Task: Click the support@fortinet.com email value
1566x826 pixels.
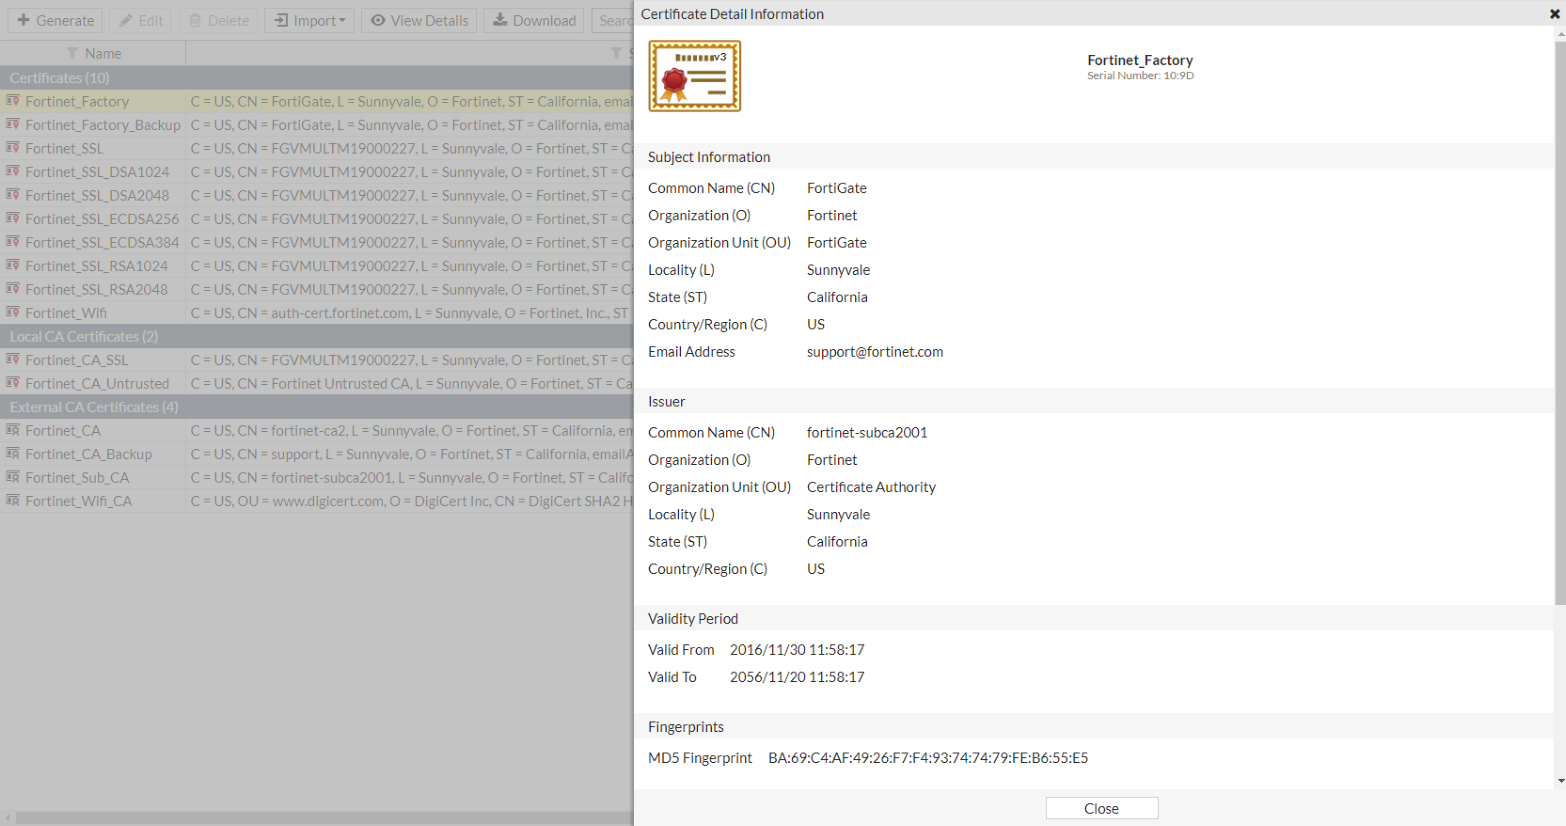Action: click(x=875, y=352)
